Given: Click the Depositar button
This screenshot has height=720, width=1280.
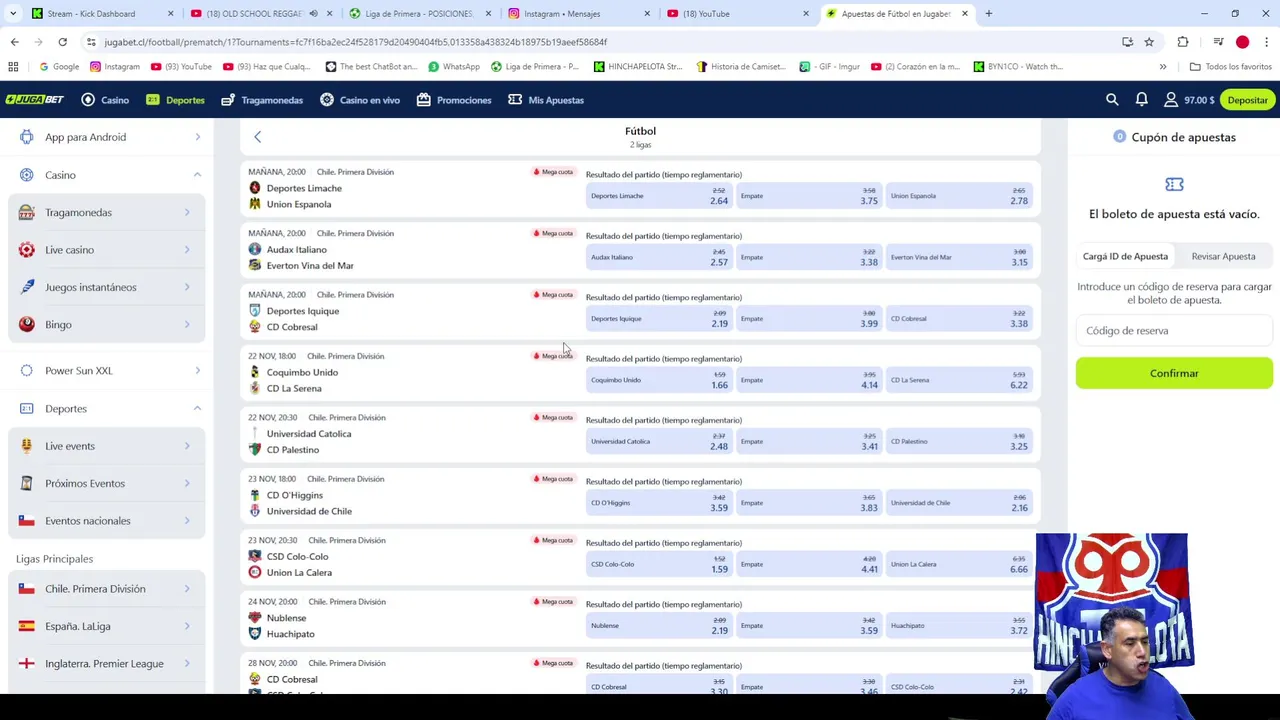Looking at the screenshot, I should point(1247,100).
